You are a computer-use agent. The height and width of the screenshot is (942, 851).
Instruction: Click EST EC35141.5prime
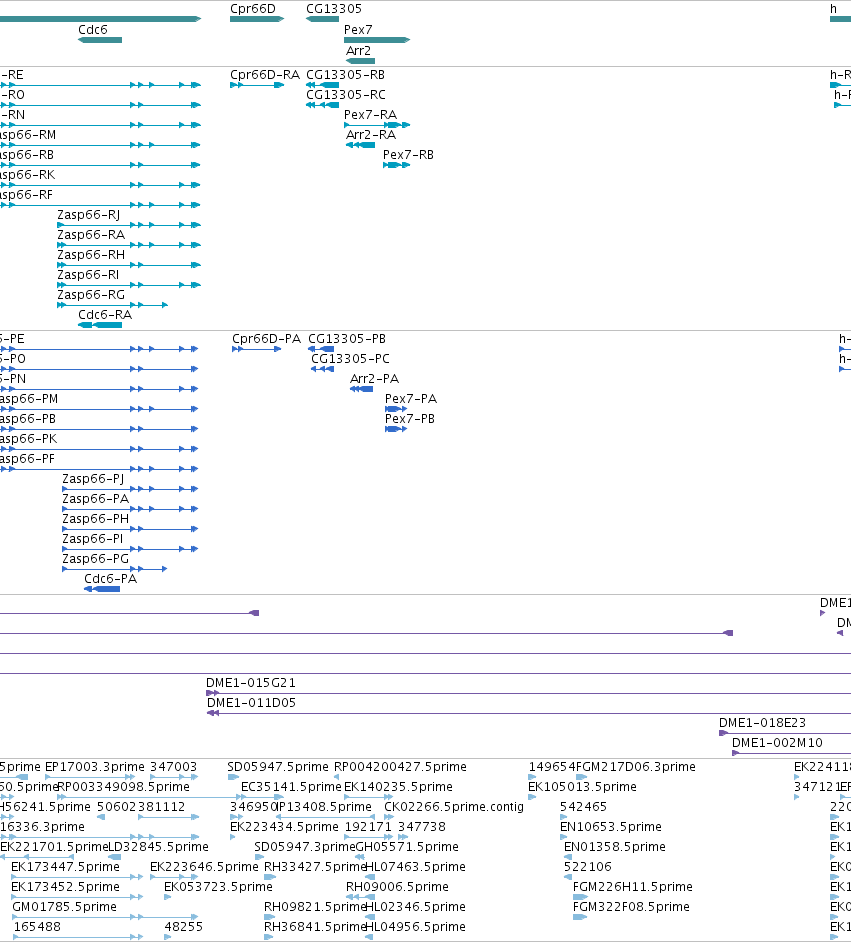[291, 786]
